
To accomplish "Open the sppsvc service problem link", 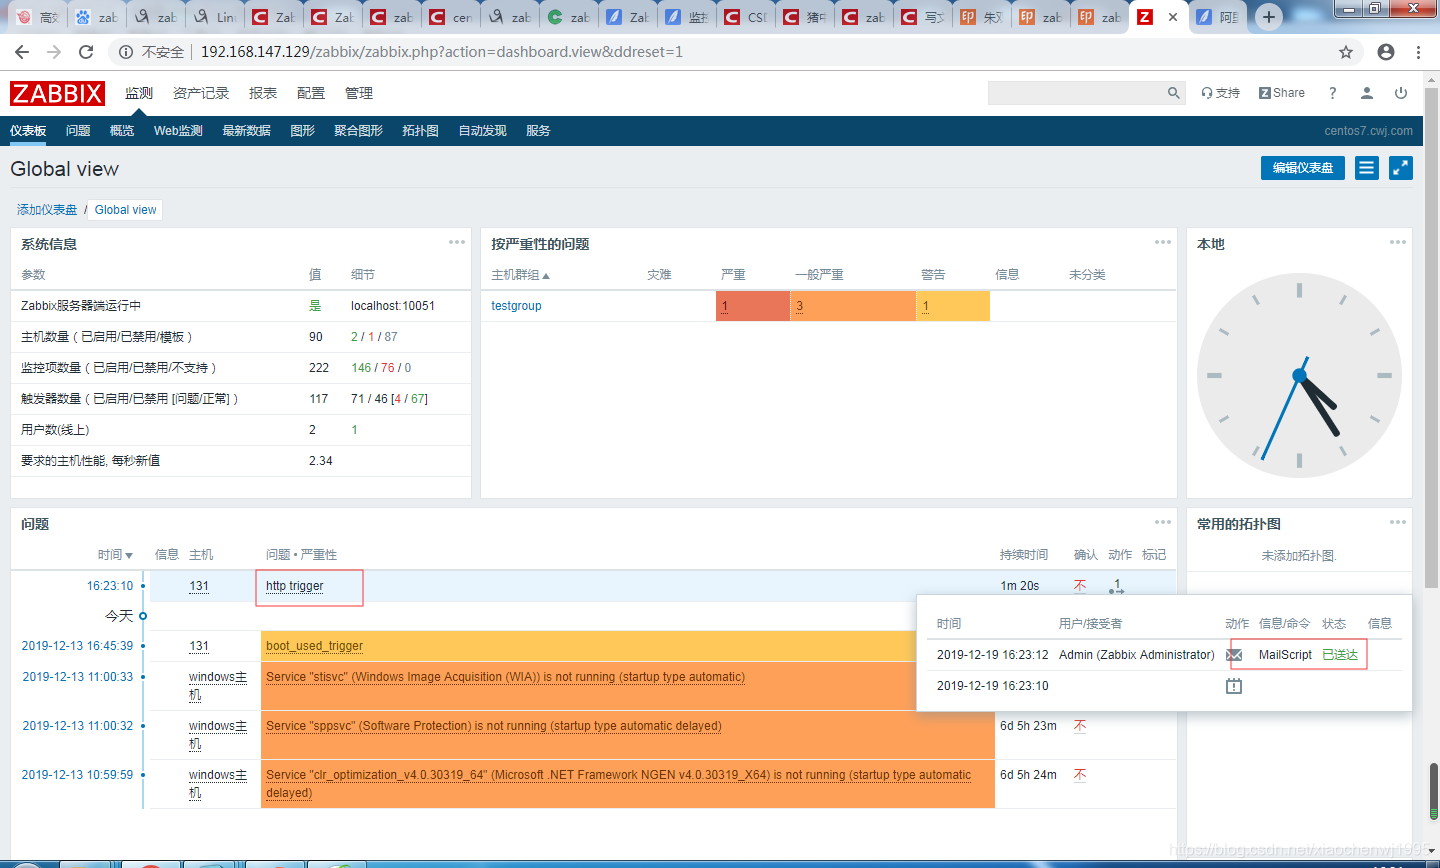I will click(x=493, y=726).
